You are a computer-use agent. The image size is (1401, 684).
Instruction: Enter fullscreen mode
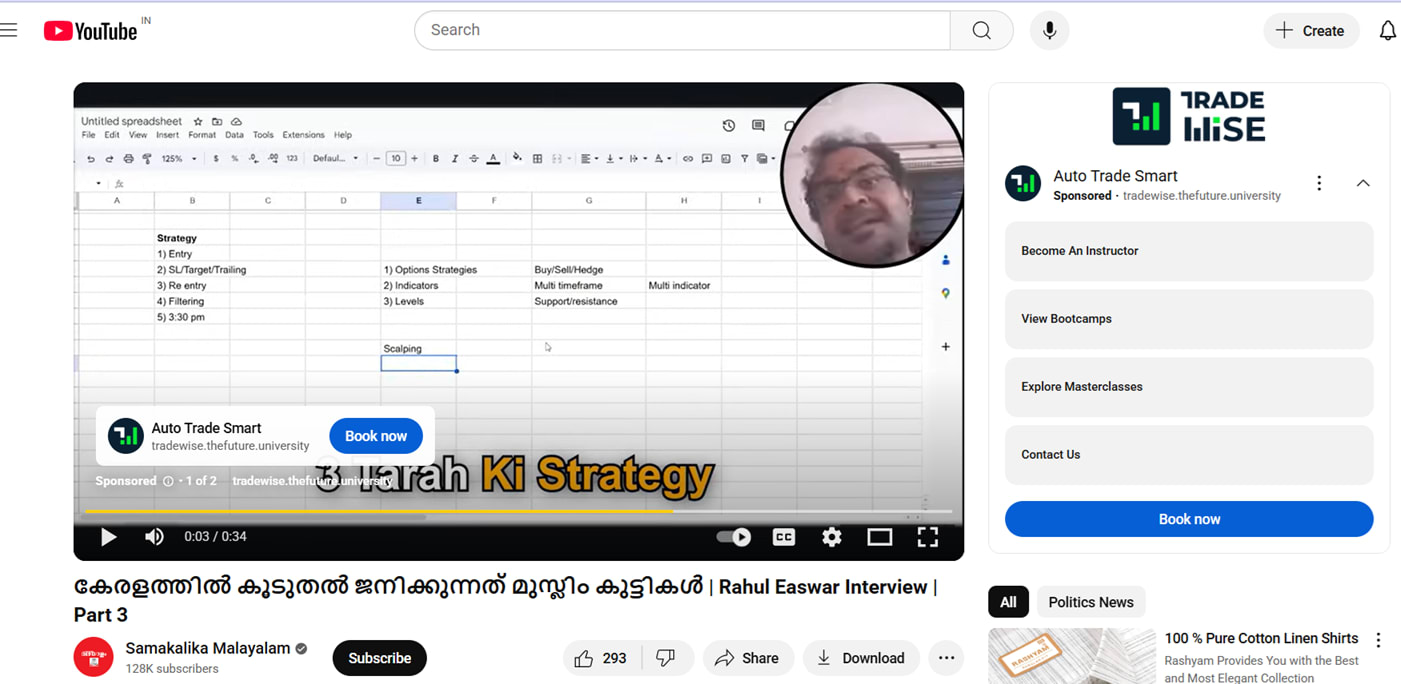(x=927, y=537)
